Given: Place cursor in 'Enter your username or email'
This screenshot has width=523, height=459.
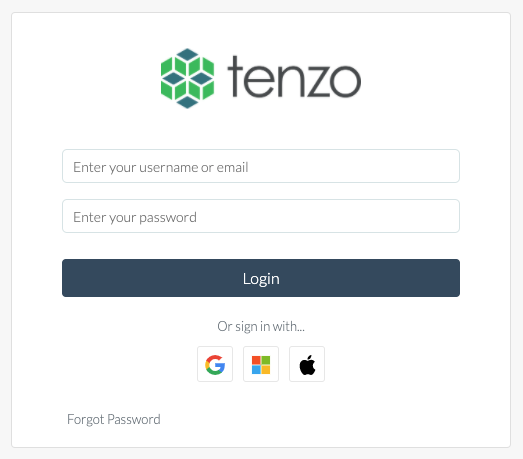Looking at the screenshot, I should (x=261, y=166).
